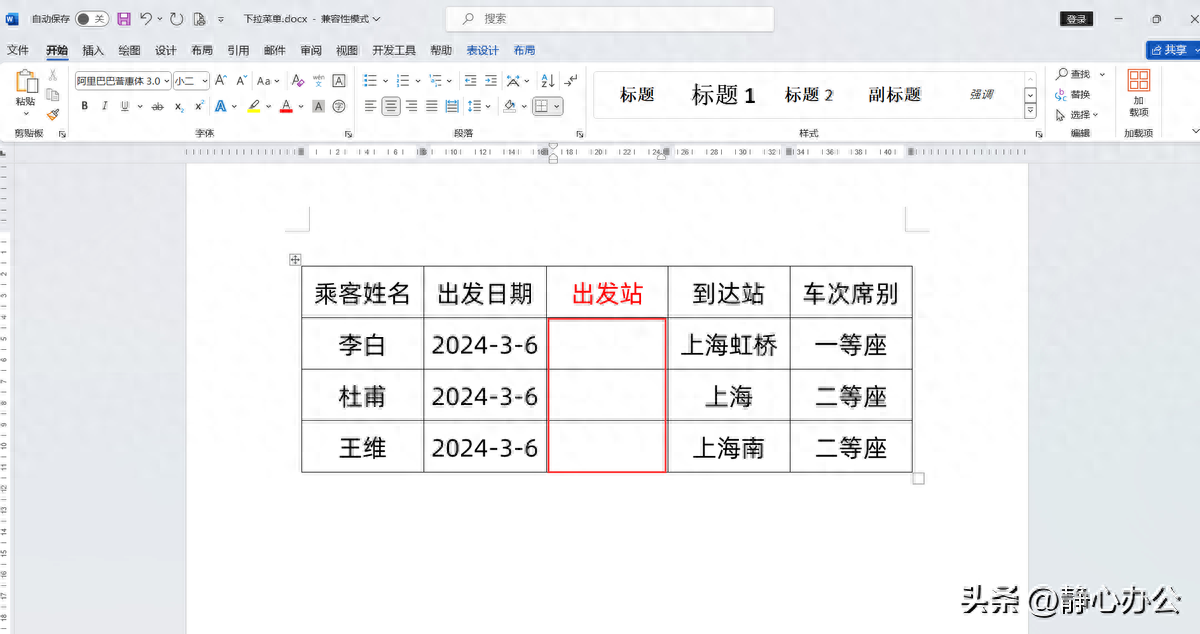Click the character shading icon
This screenshot has height=634, width=1200.
[x=318, y=106]
